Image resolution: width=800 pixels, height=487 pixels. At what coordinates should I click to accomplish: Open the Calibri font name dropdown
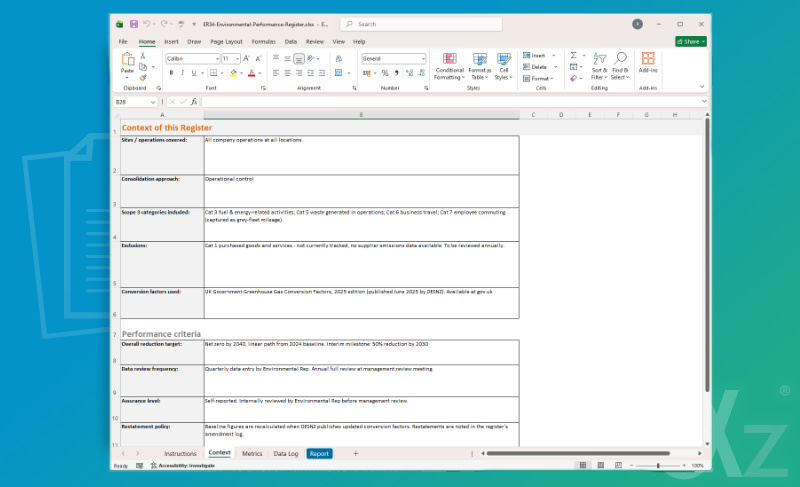(217, 59)
